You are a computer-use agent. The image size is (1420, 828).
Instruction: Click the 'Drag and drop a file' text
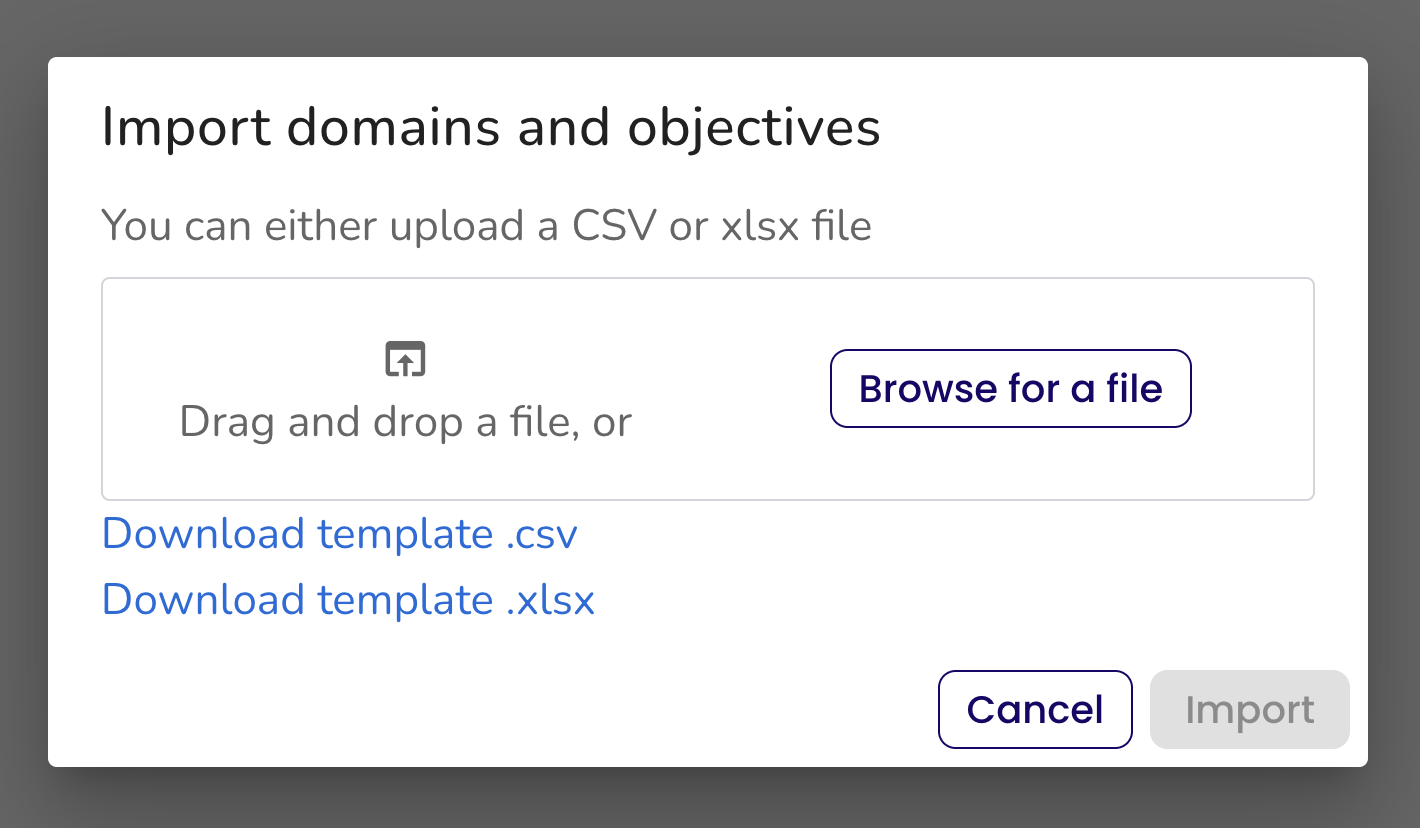404,421
